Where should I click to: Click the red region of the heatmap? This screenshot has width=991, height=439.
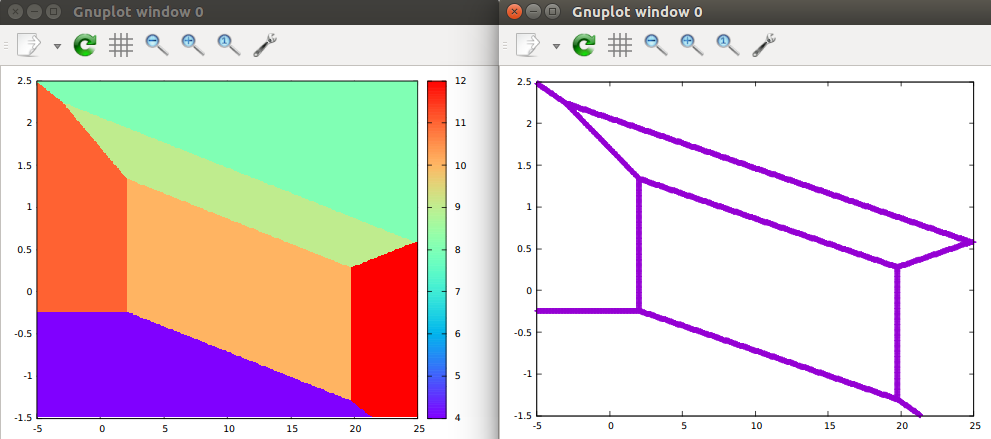(x=385, y=340)
